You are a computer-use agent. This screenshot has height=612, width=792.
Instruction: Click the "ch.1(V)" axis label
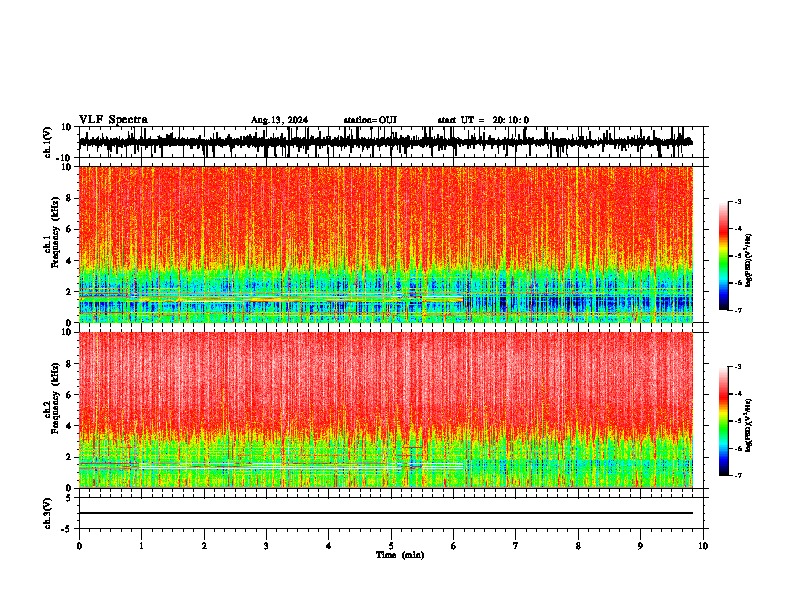[48, 142]
